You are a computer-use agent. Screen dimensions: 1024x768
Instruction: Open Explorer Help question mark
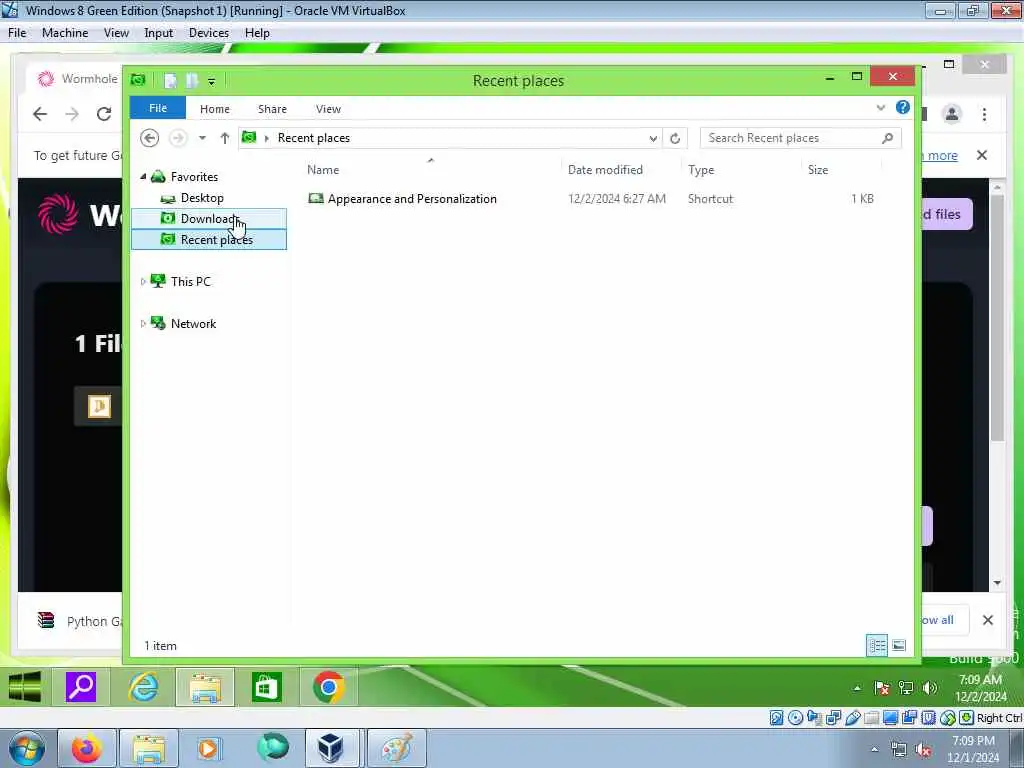pos(903,107)
